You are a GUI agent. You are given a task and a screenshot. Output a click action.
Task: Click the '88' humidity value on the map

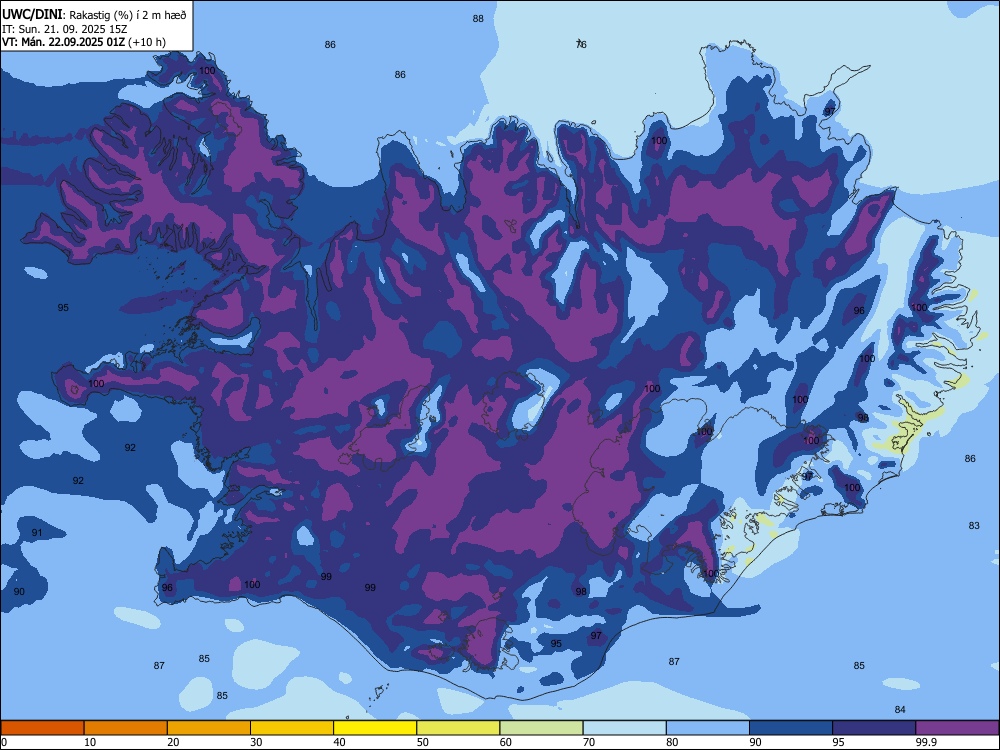478,18
